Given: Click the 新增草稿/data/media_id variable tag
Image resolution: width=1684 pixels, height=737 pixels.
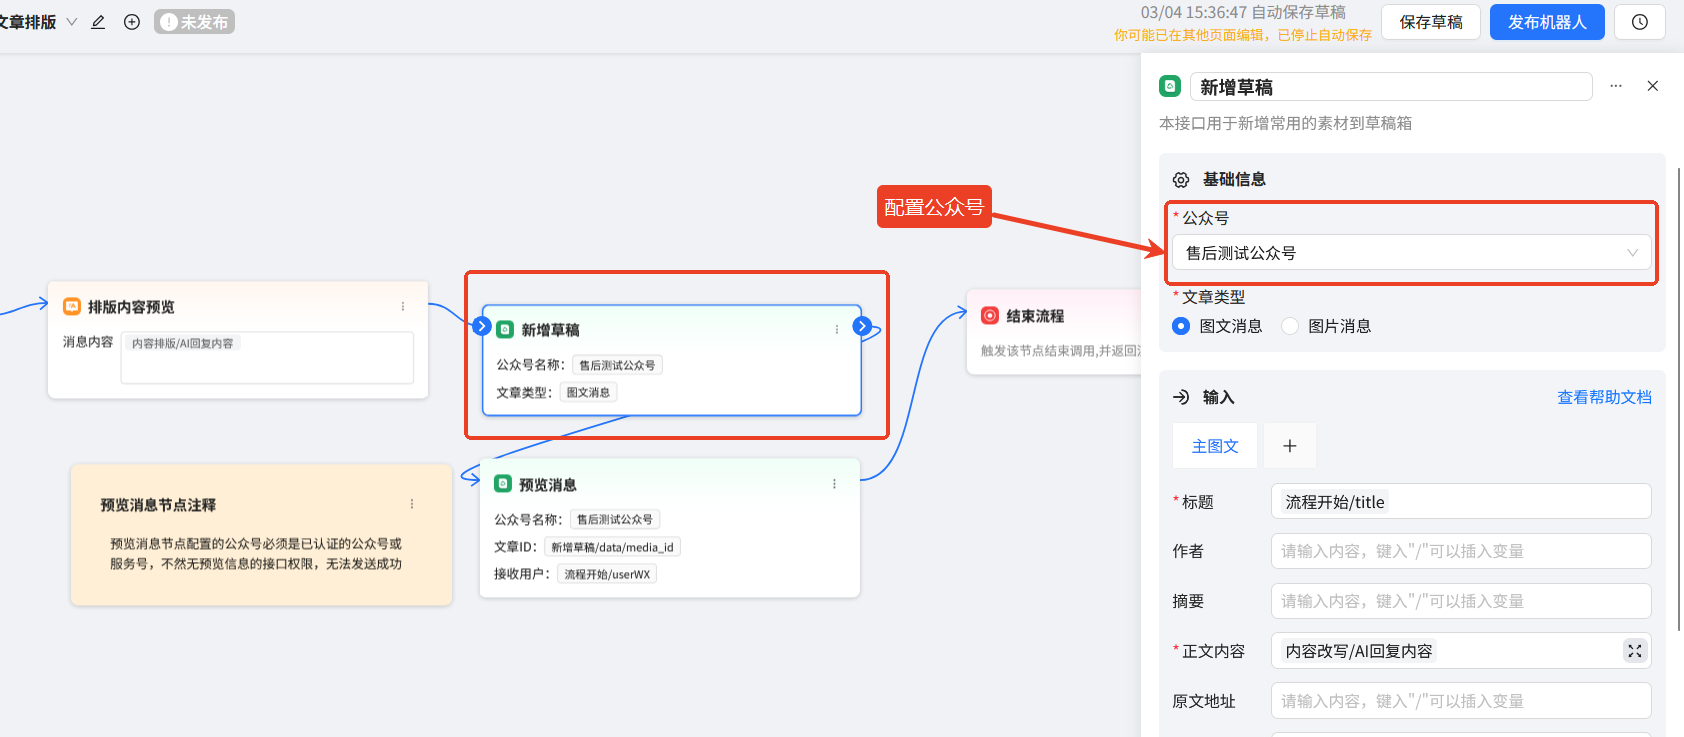Looking at the screenshot, I should [x=612, y=547].
